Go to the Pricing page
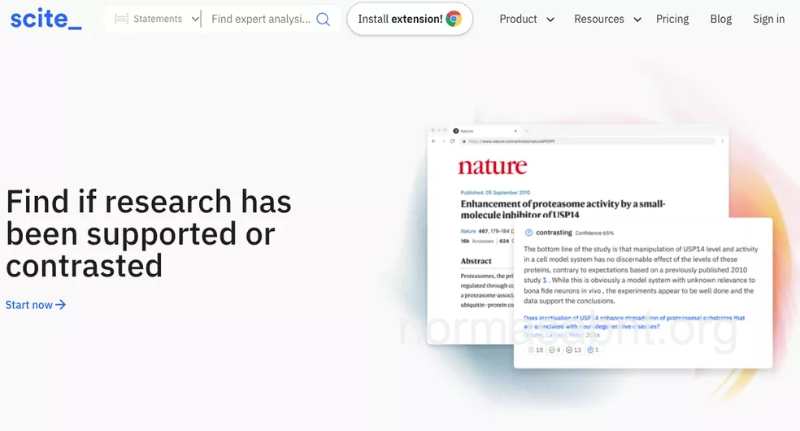Viewport: 800px width, 431px height. coord(672,19)
